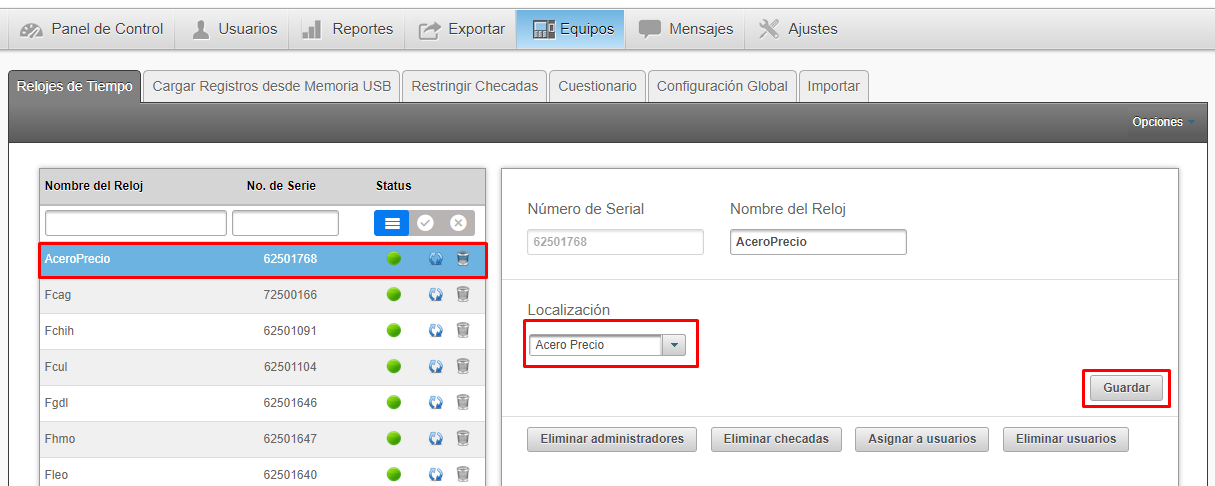Click the green status indicator for Fleo
This screenshot has width=1215, height=486.
pos(394,474)
